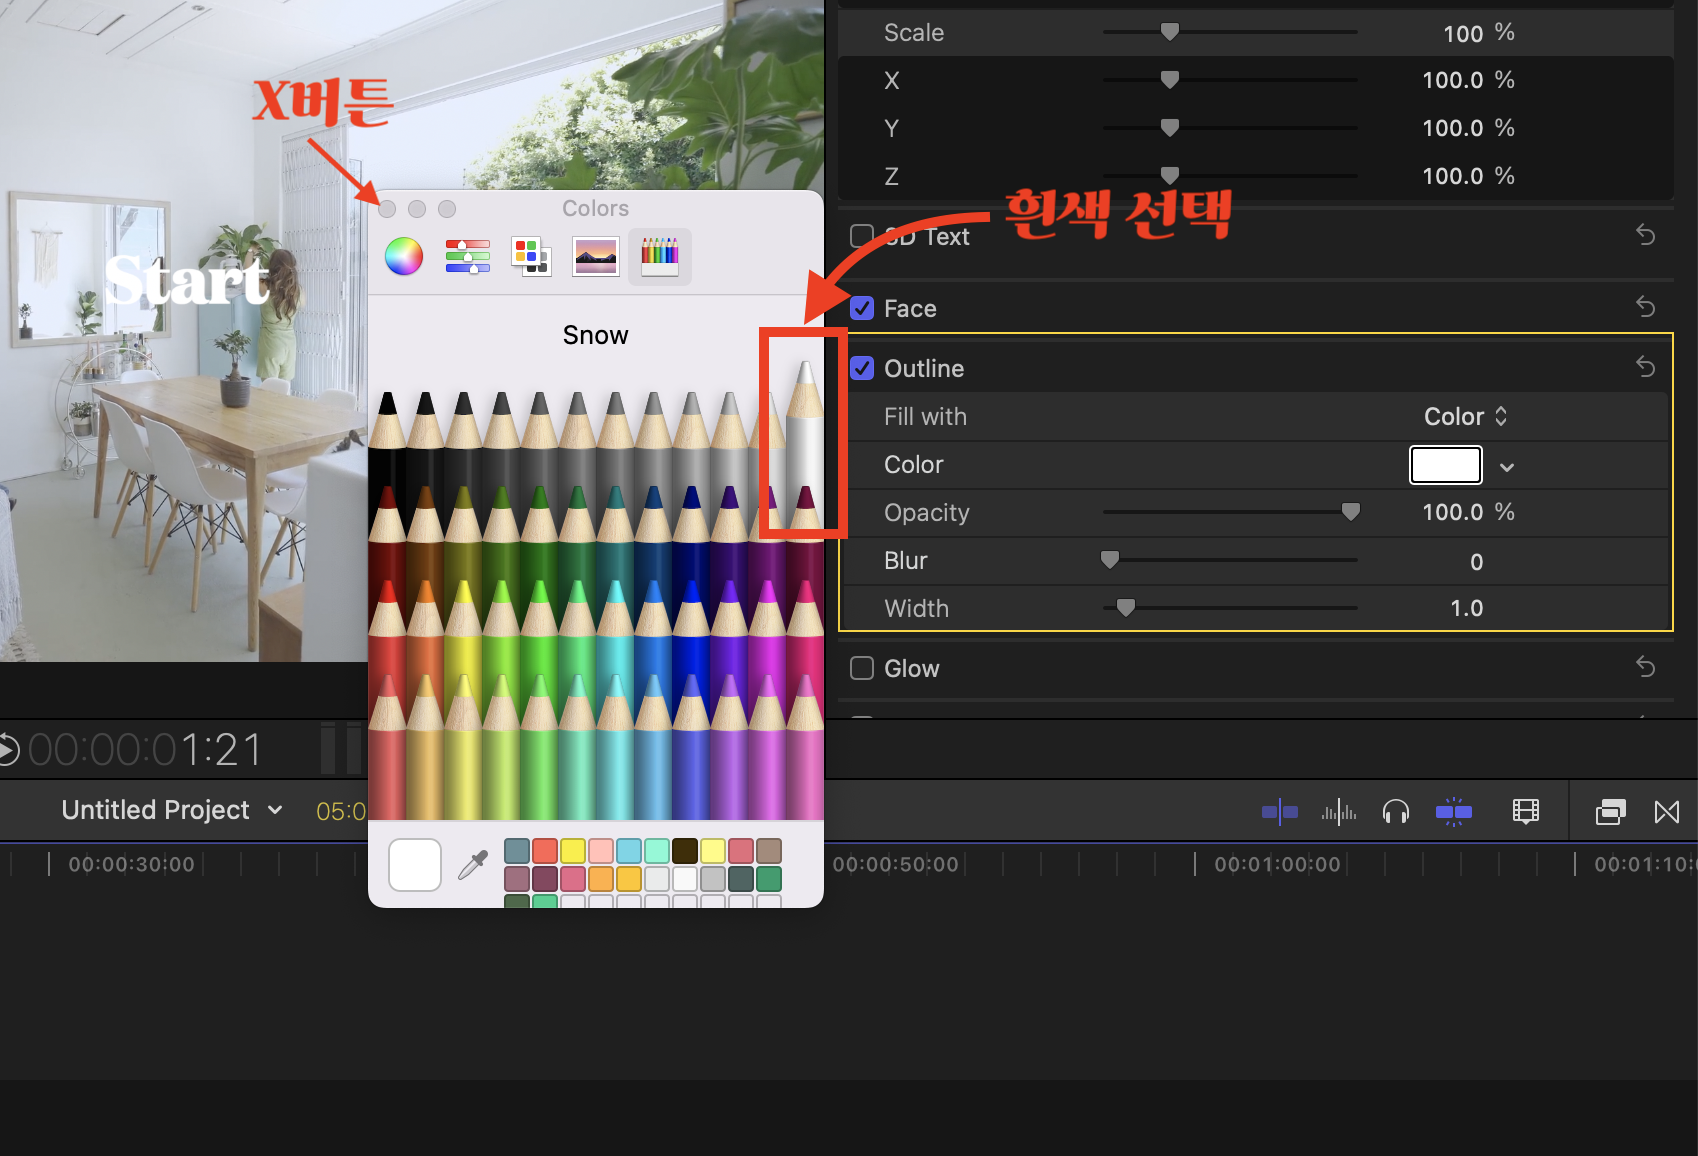Viewport: 1698px width, 1156px height.
Task: Solo selected clips with headphones icon
Action: [x=1395, y=812]
